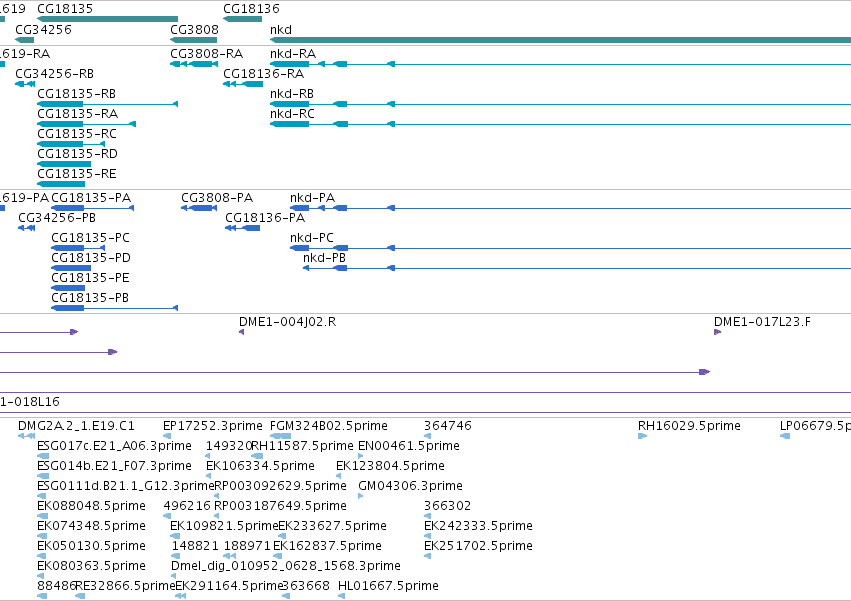
Task: Click the EK123804.5prime EST label
Action: (x=390, y=466)
